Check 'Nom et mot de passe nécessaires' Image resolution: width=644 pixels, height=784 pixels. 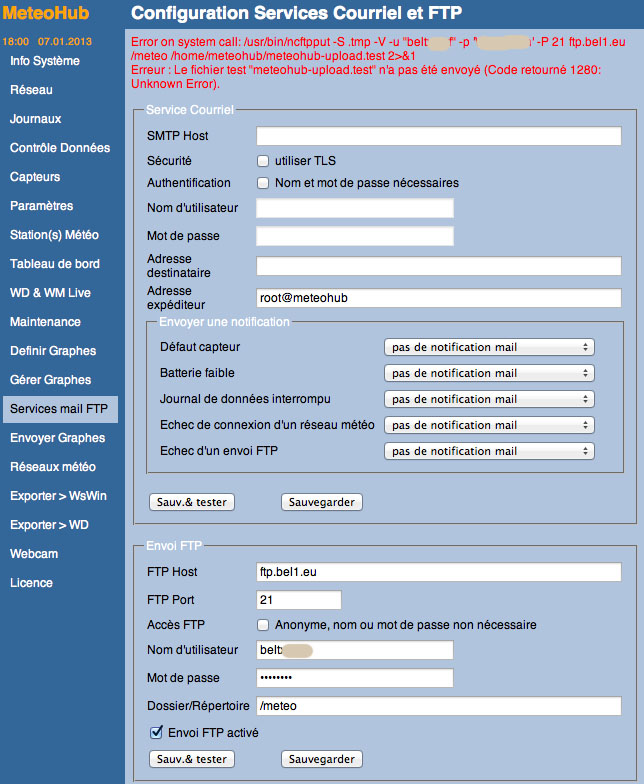[x=263, y=184]
